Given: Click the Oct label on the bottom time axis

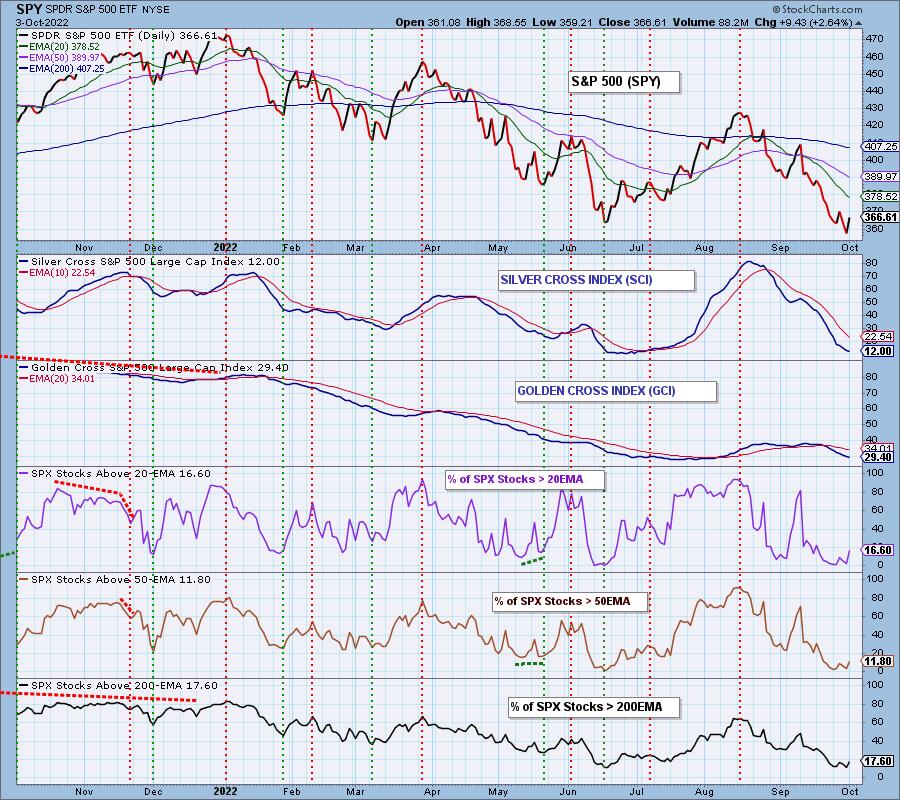Looking at the screenshot, I should (x=849, y=792).
